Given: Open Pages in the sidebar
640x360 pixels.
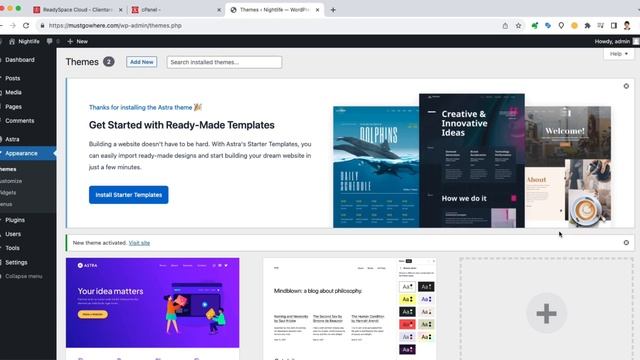Looking at the screenshot, I should pos(13,107).
